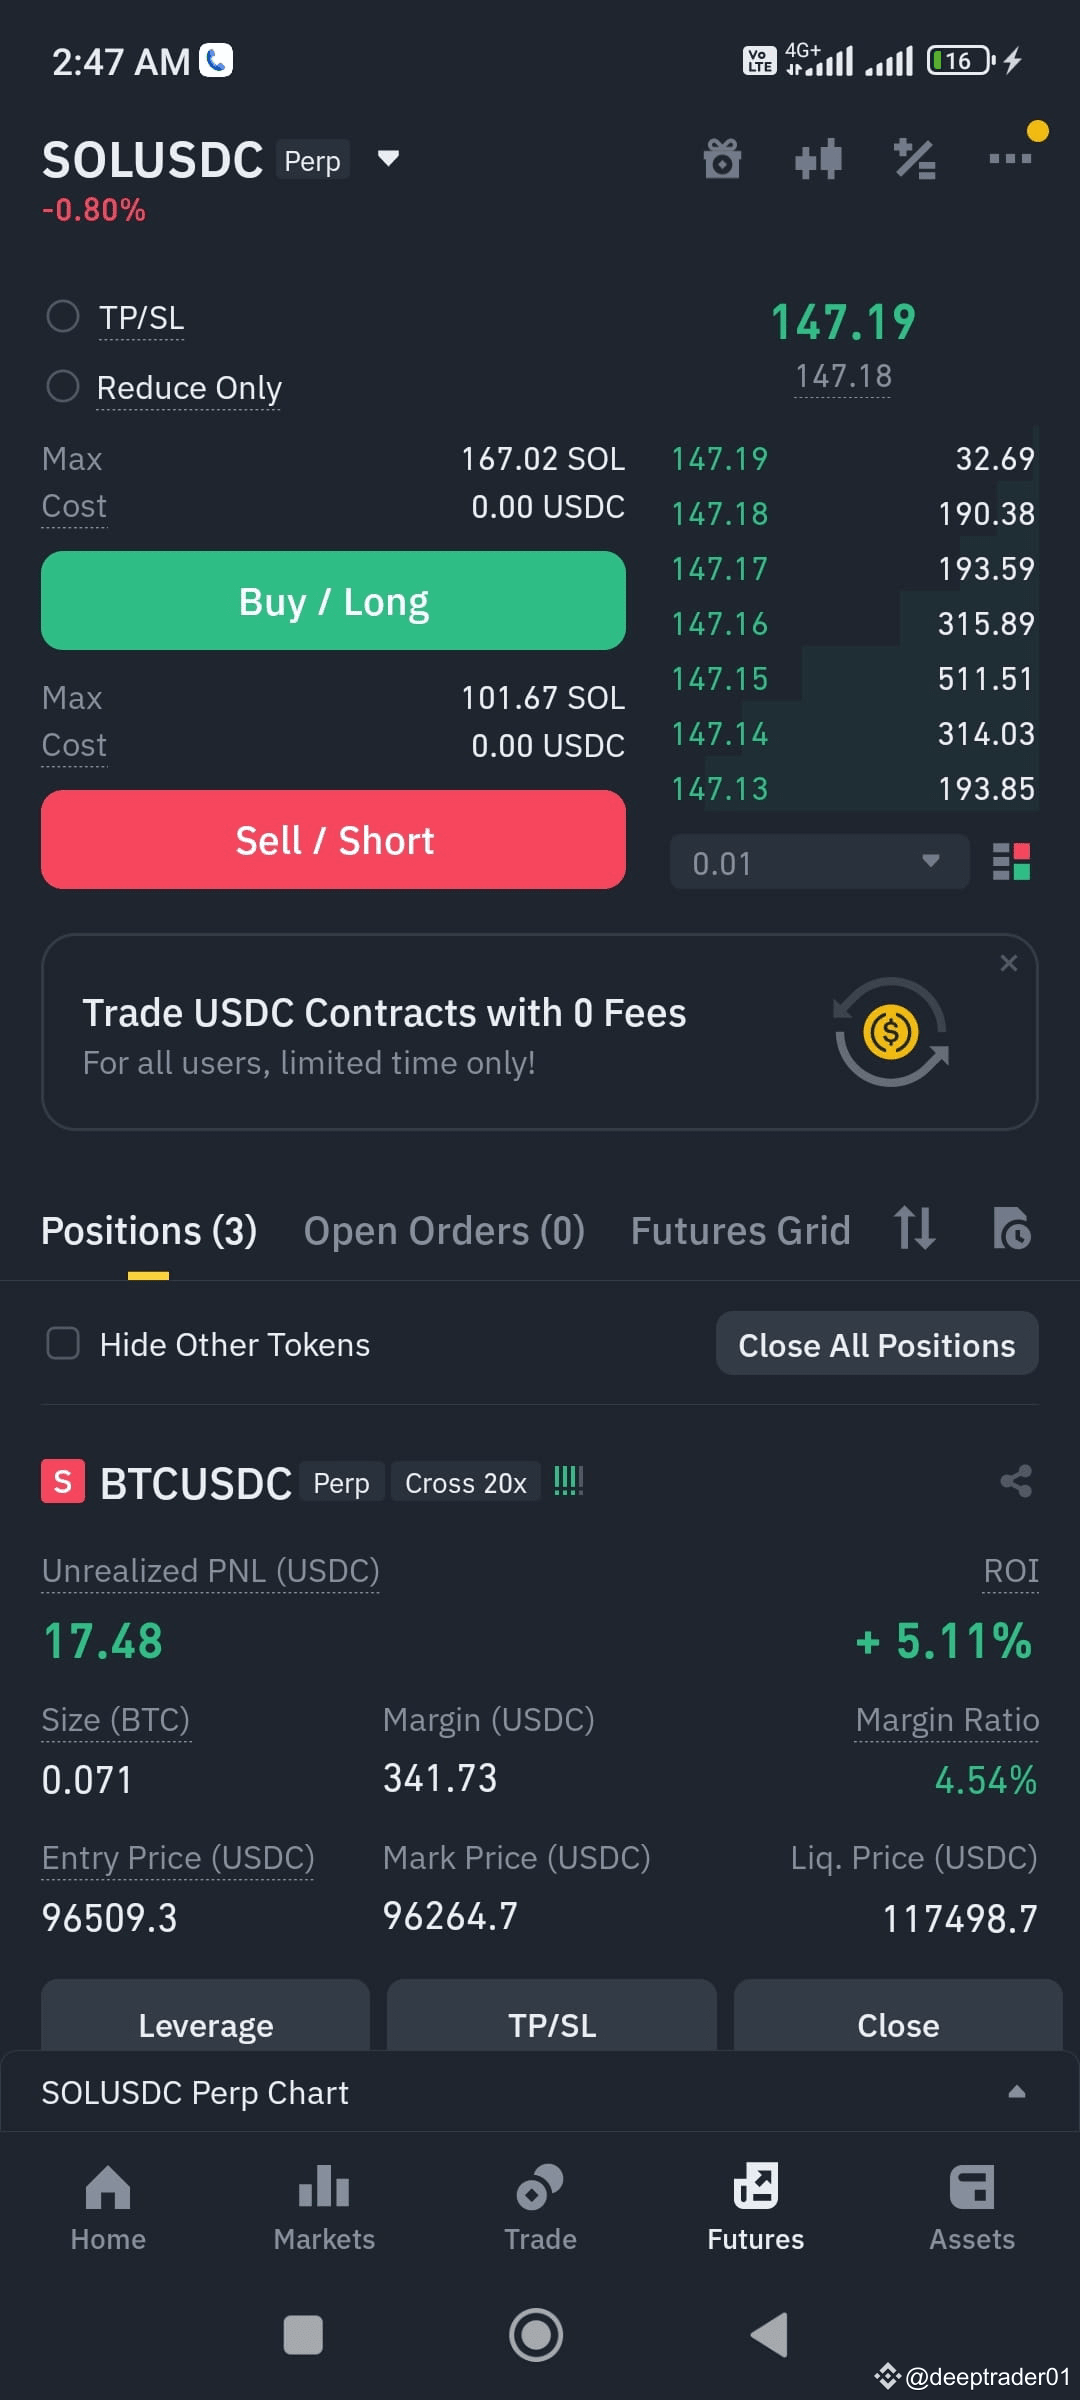Go to the Assets tab

pos(972,2208)
